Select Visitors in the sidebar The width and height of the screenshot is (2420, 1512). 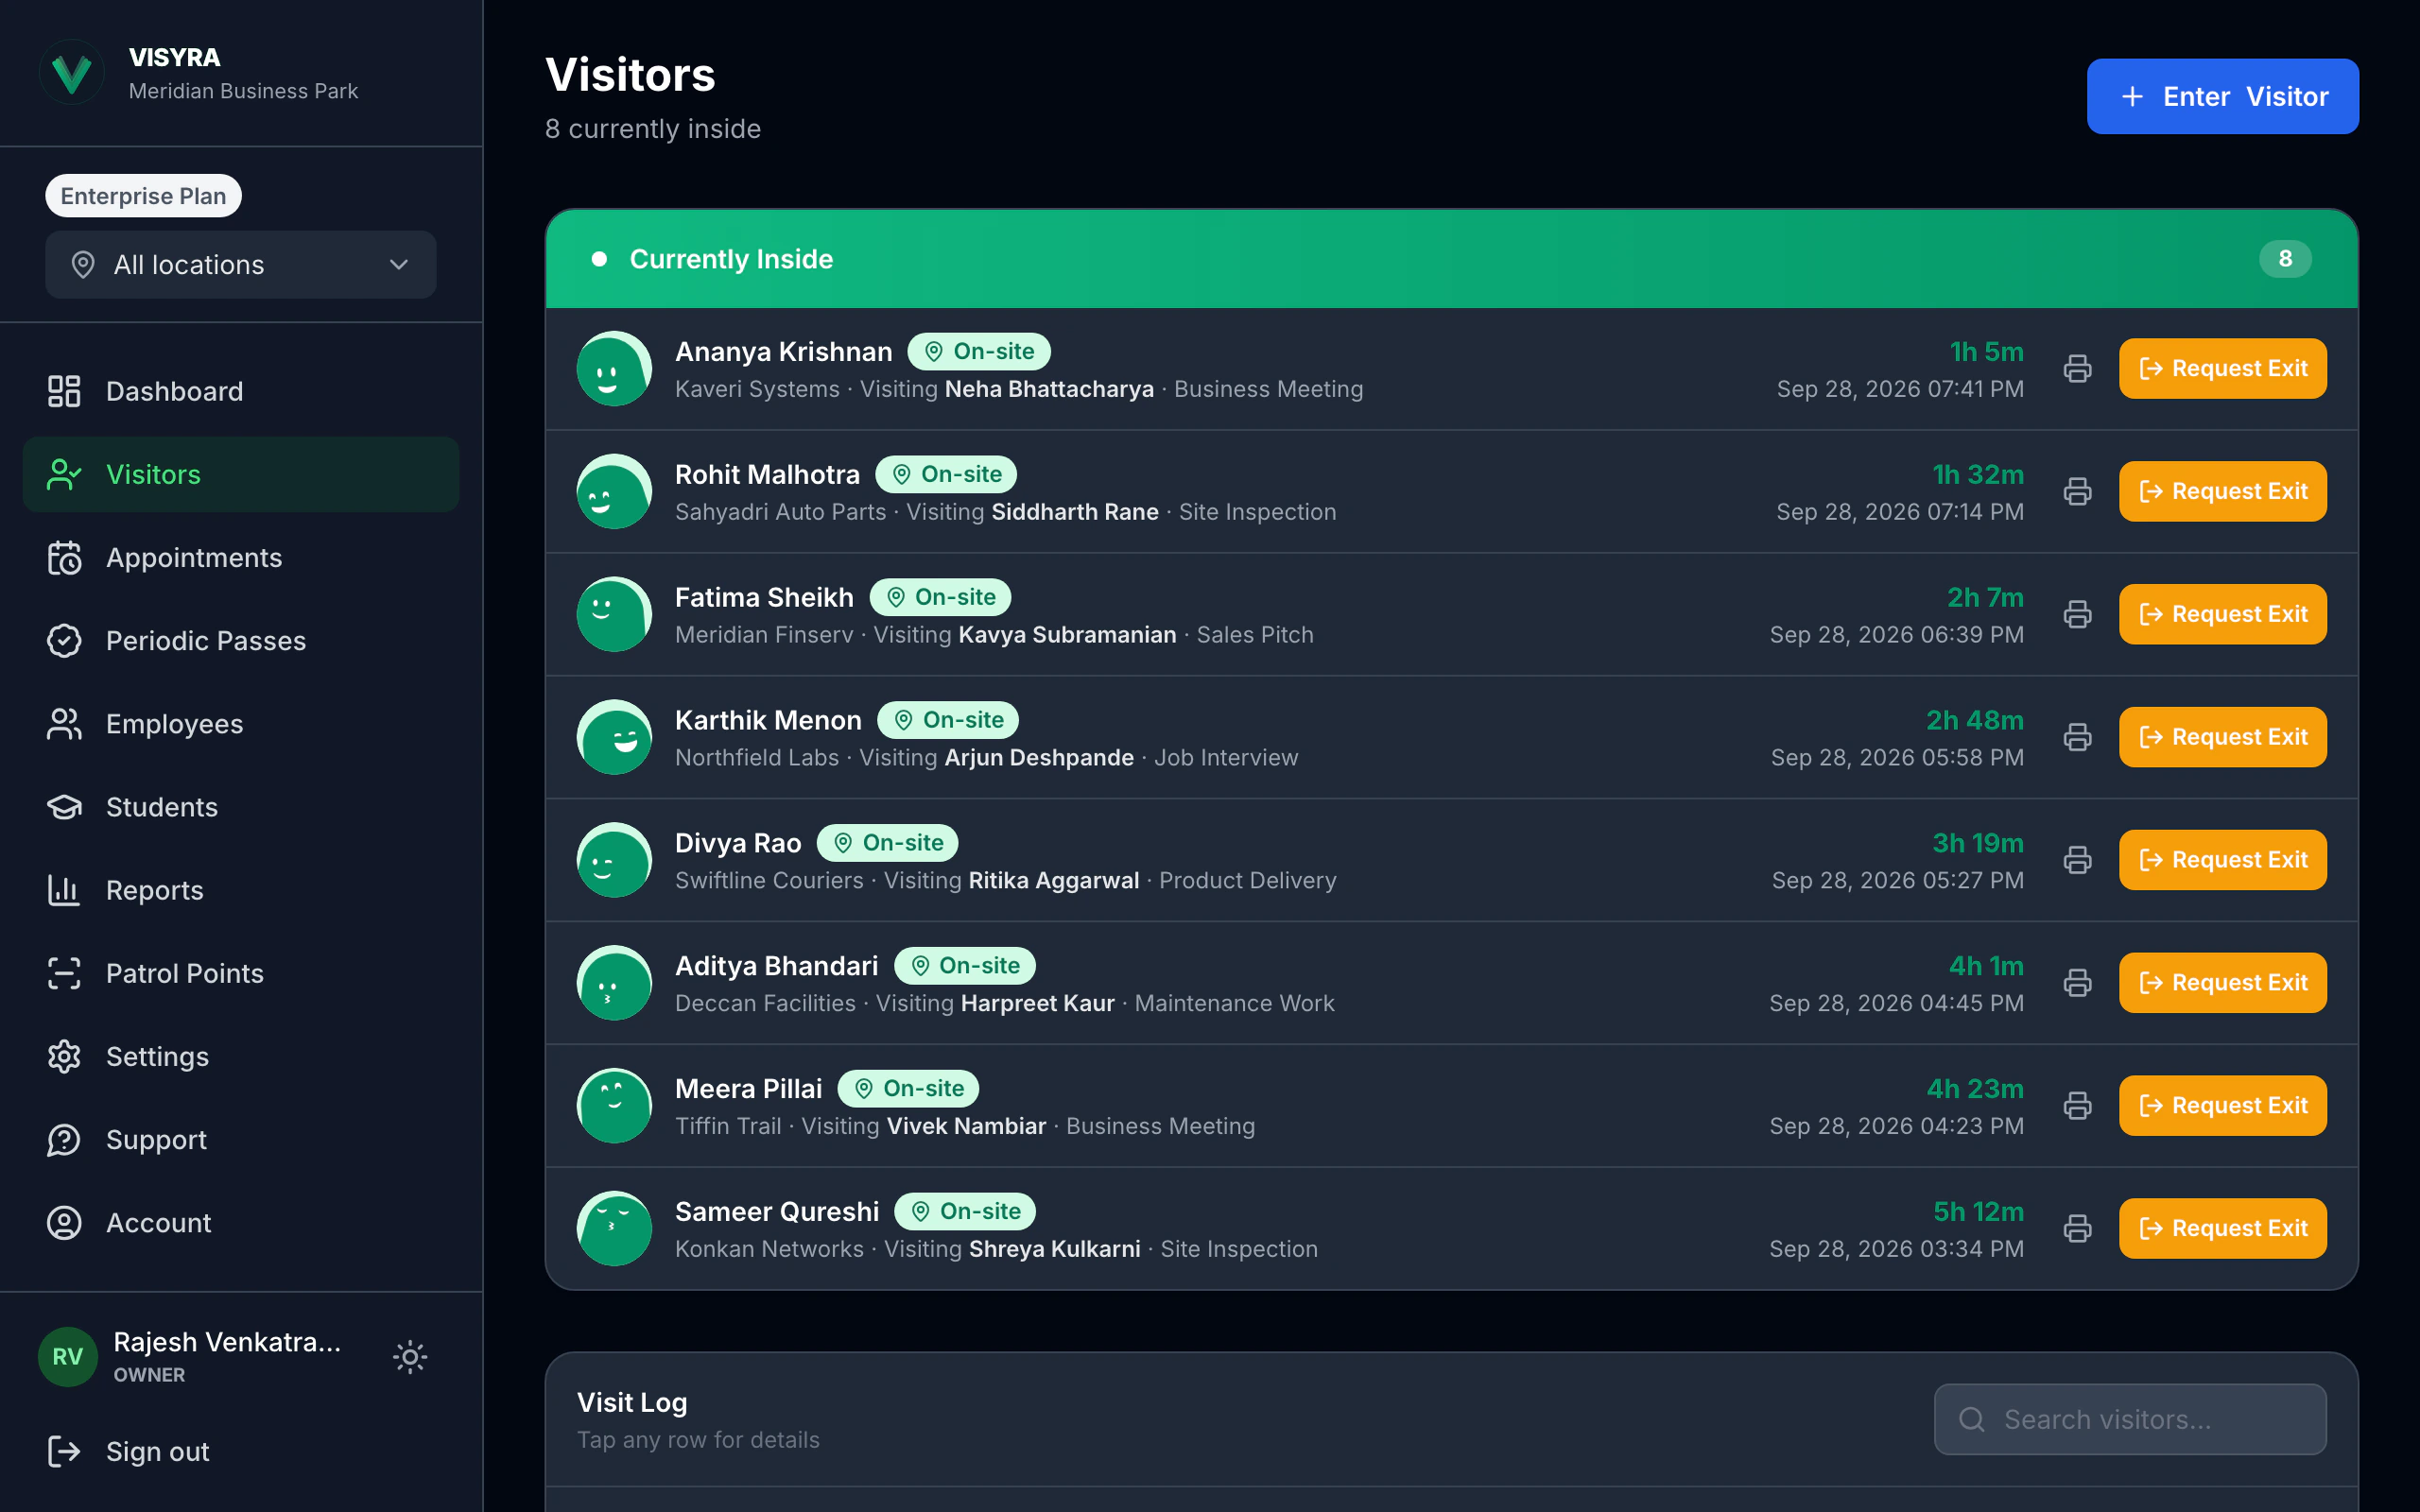click(x=241, y=474)
